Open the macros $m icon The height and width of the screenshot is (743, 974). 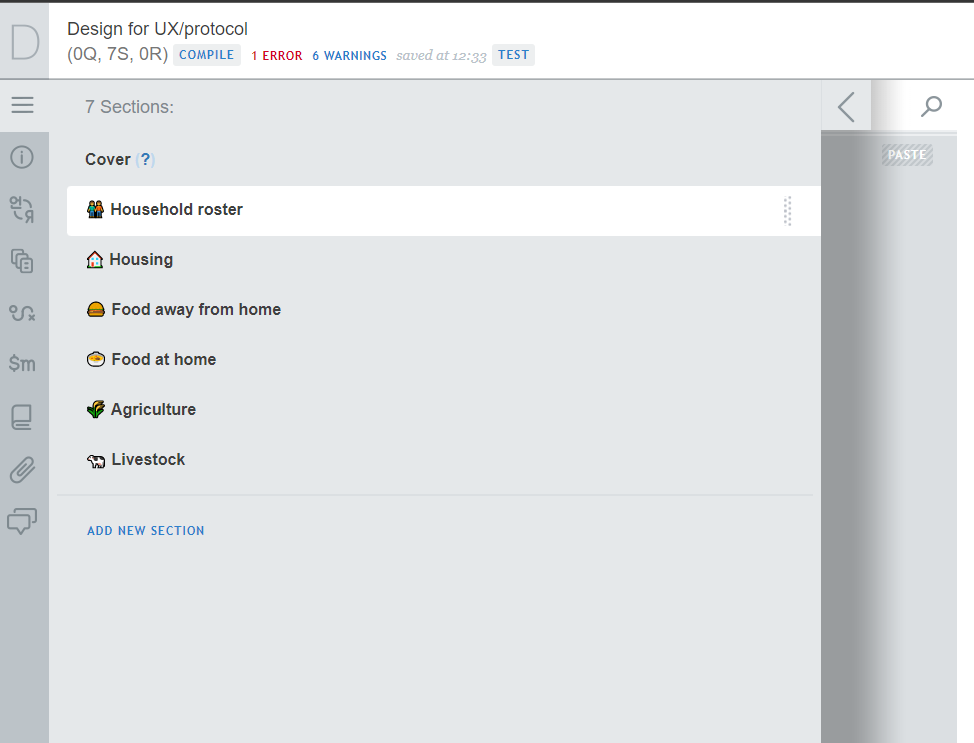click(22, 364)
